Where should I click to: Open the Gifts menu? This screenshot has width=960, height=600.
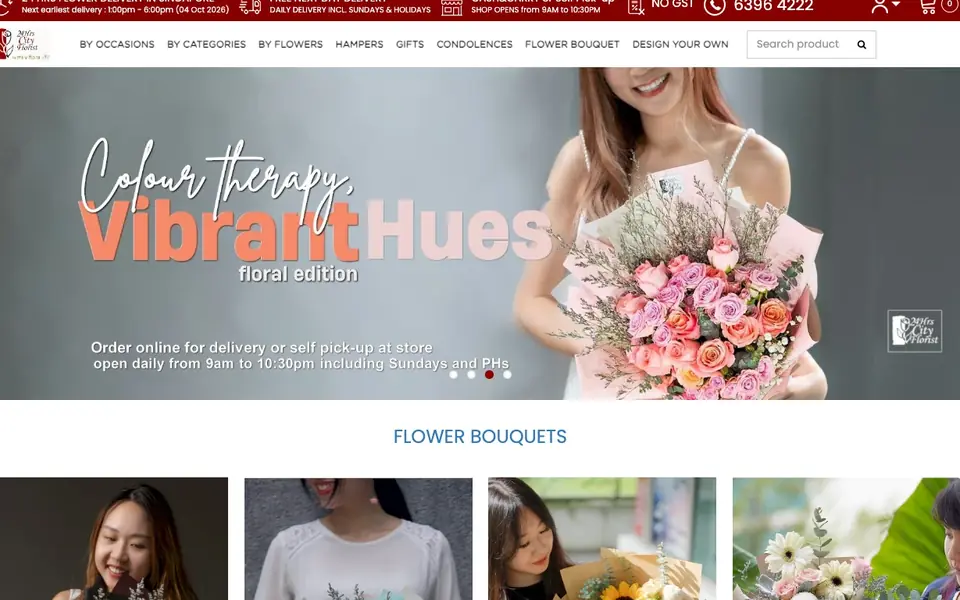(410, 45)
